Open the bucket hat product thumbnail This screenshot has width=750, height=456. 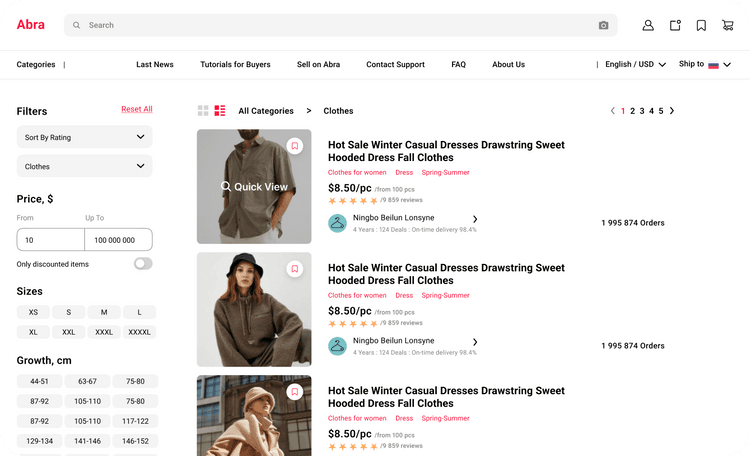[x=254, y=310]
